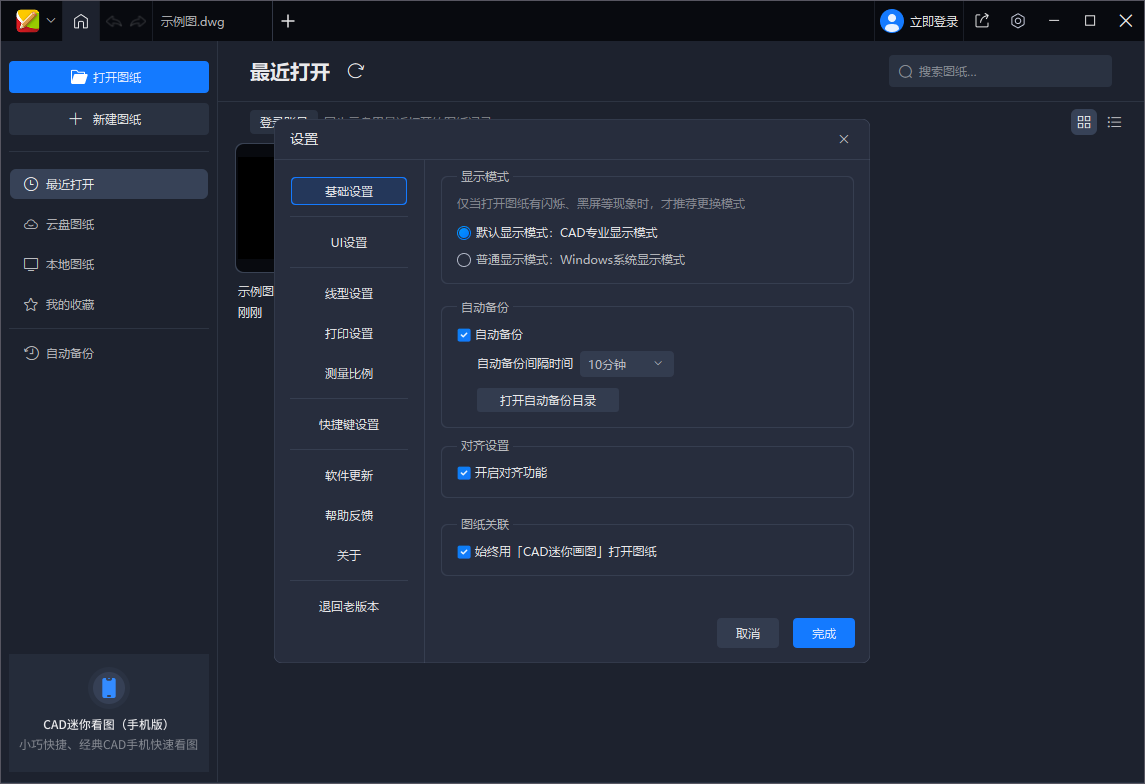The height and width of the screenshot is (784, 1145).
Task: Switch to list view of drawings
Action: pyautogui.click(x=1114, y=121)
